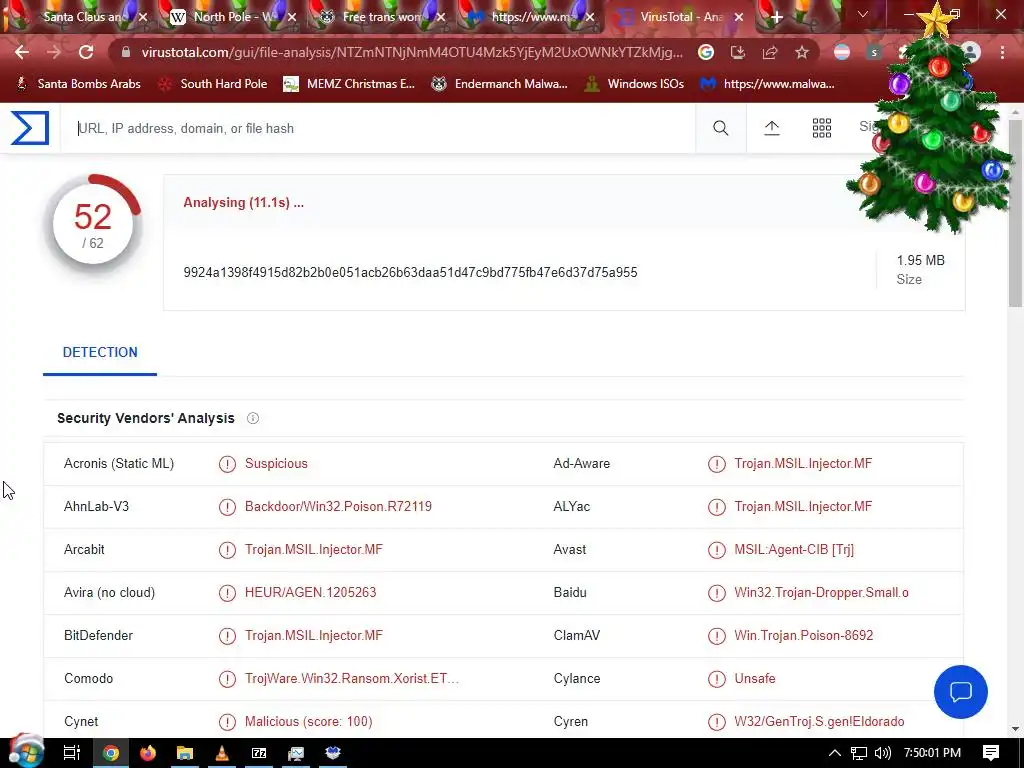Open Task View in the taskbar
The width and height of the screenshot is (1024, 768).
71,753
